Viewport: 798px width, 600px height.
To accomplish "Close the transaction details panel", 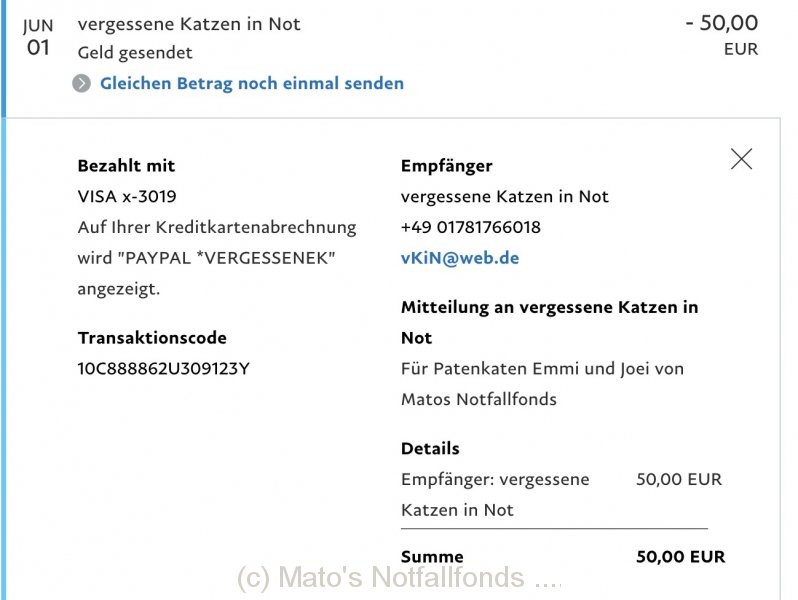I will coord(741,159).
